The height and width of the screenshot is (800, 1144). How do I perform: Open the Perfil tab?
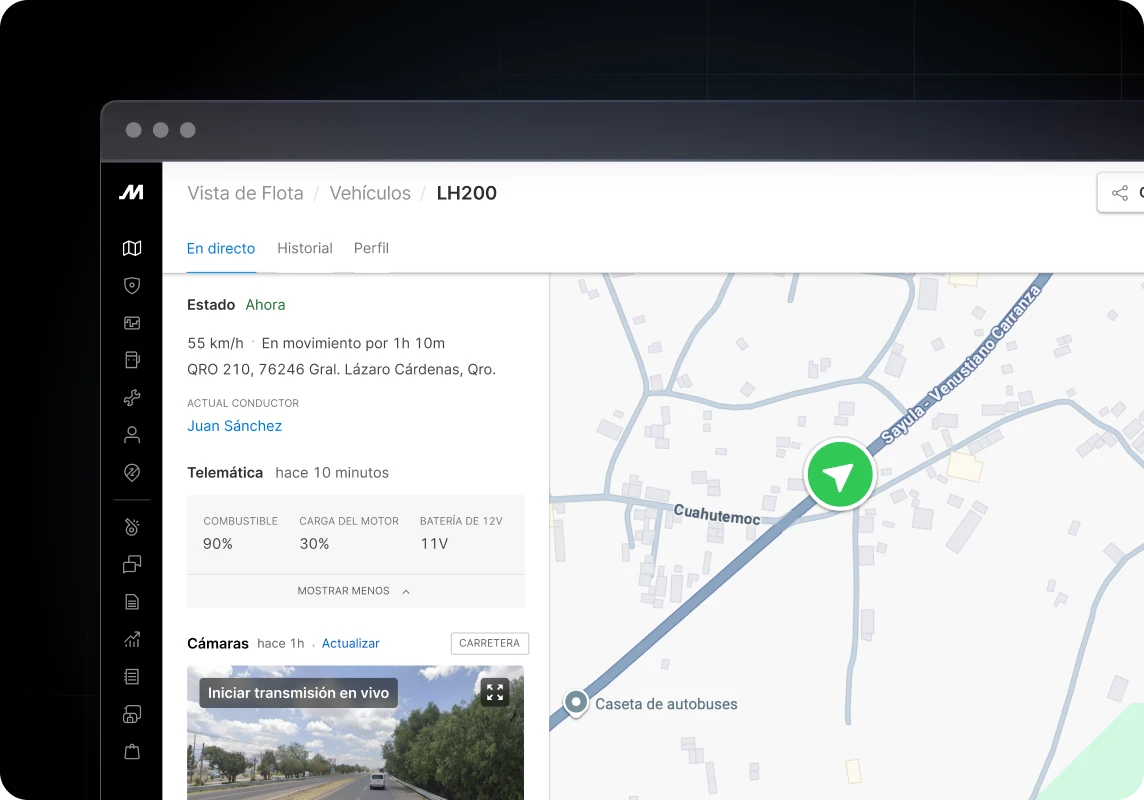[x=371, y=248]
